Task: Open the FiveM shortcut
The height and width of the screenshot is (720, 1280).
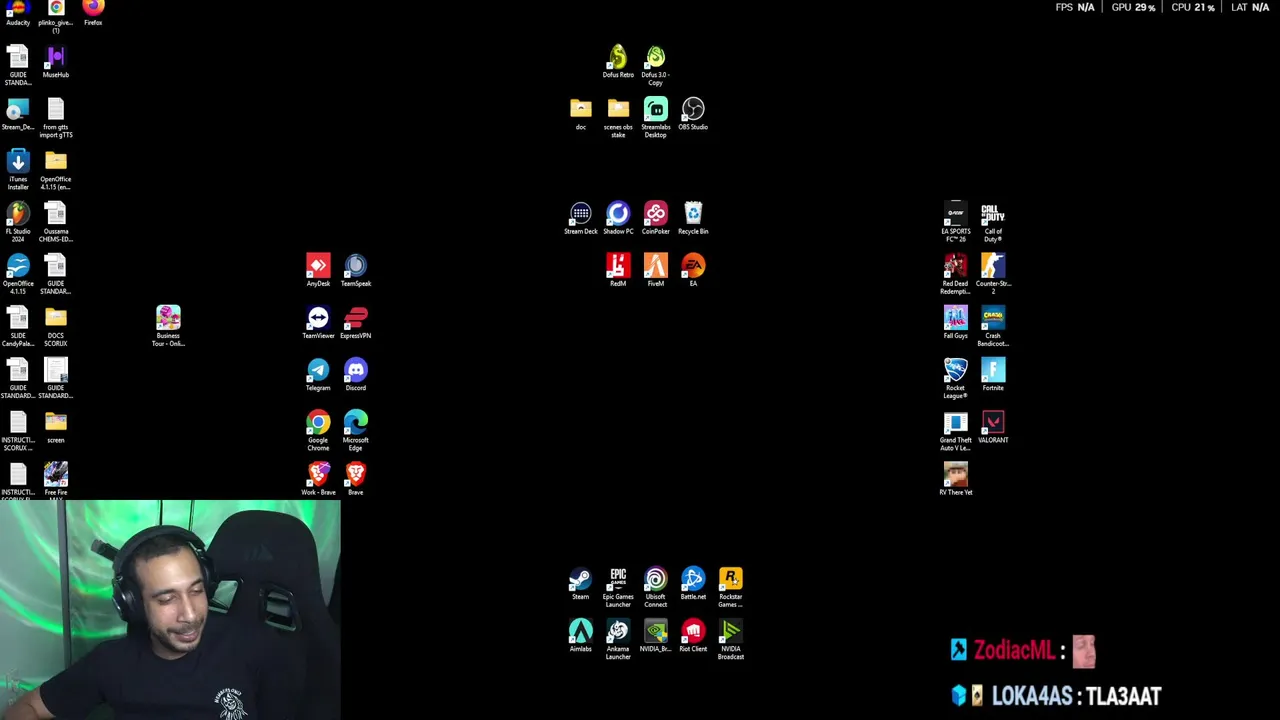Action: tap(656, 270)
